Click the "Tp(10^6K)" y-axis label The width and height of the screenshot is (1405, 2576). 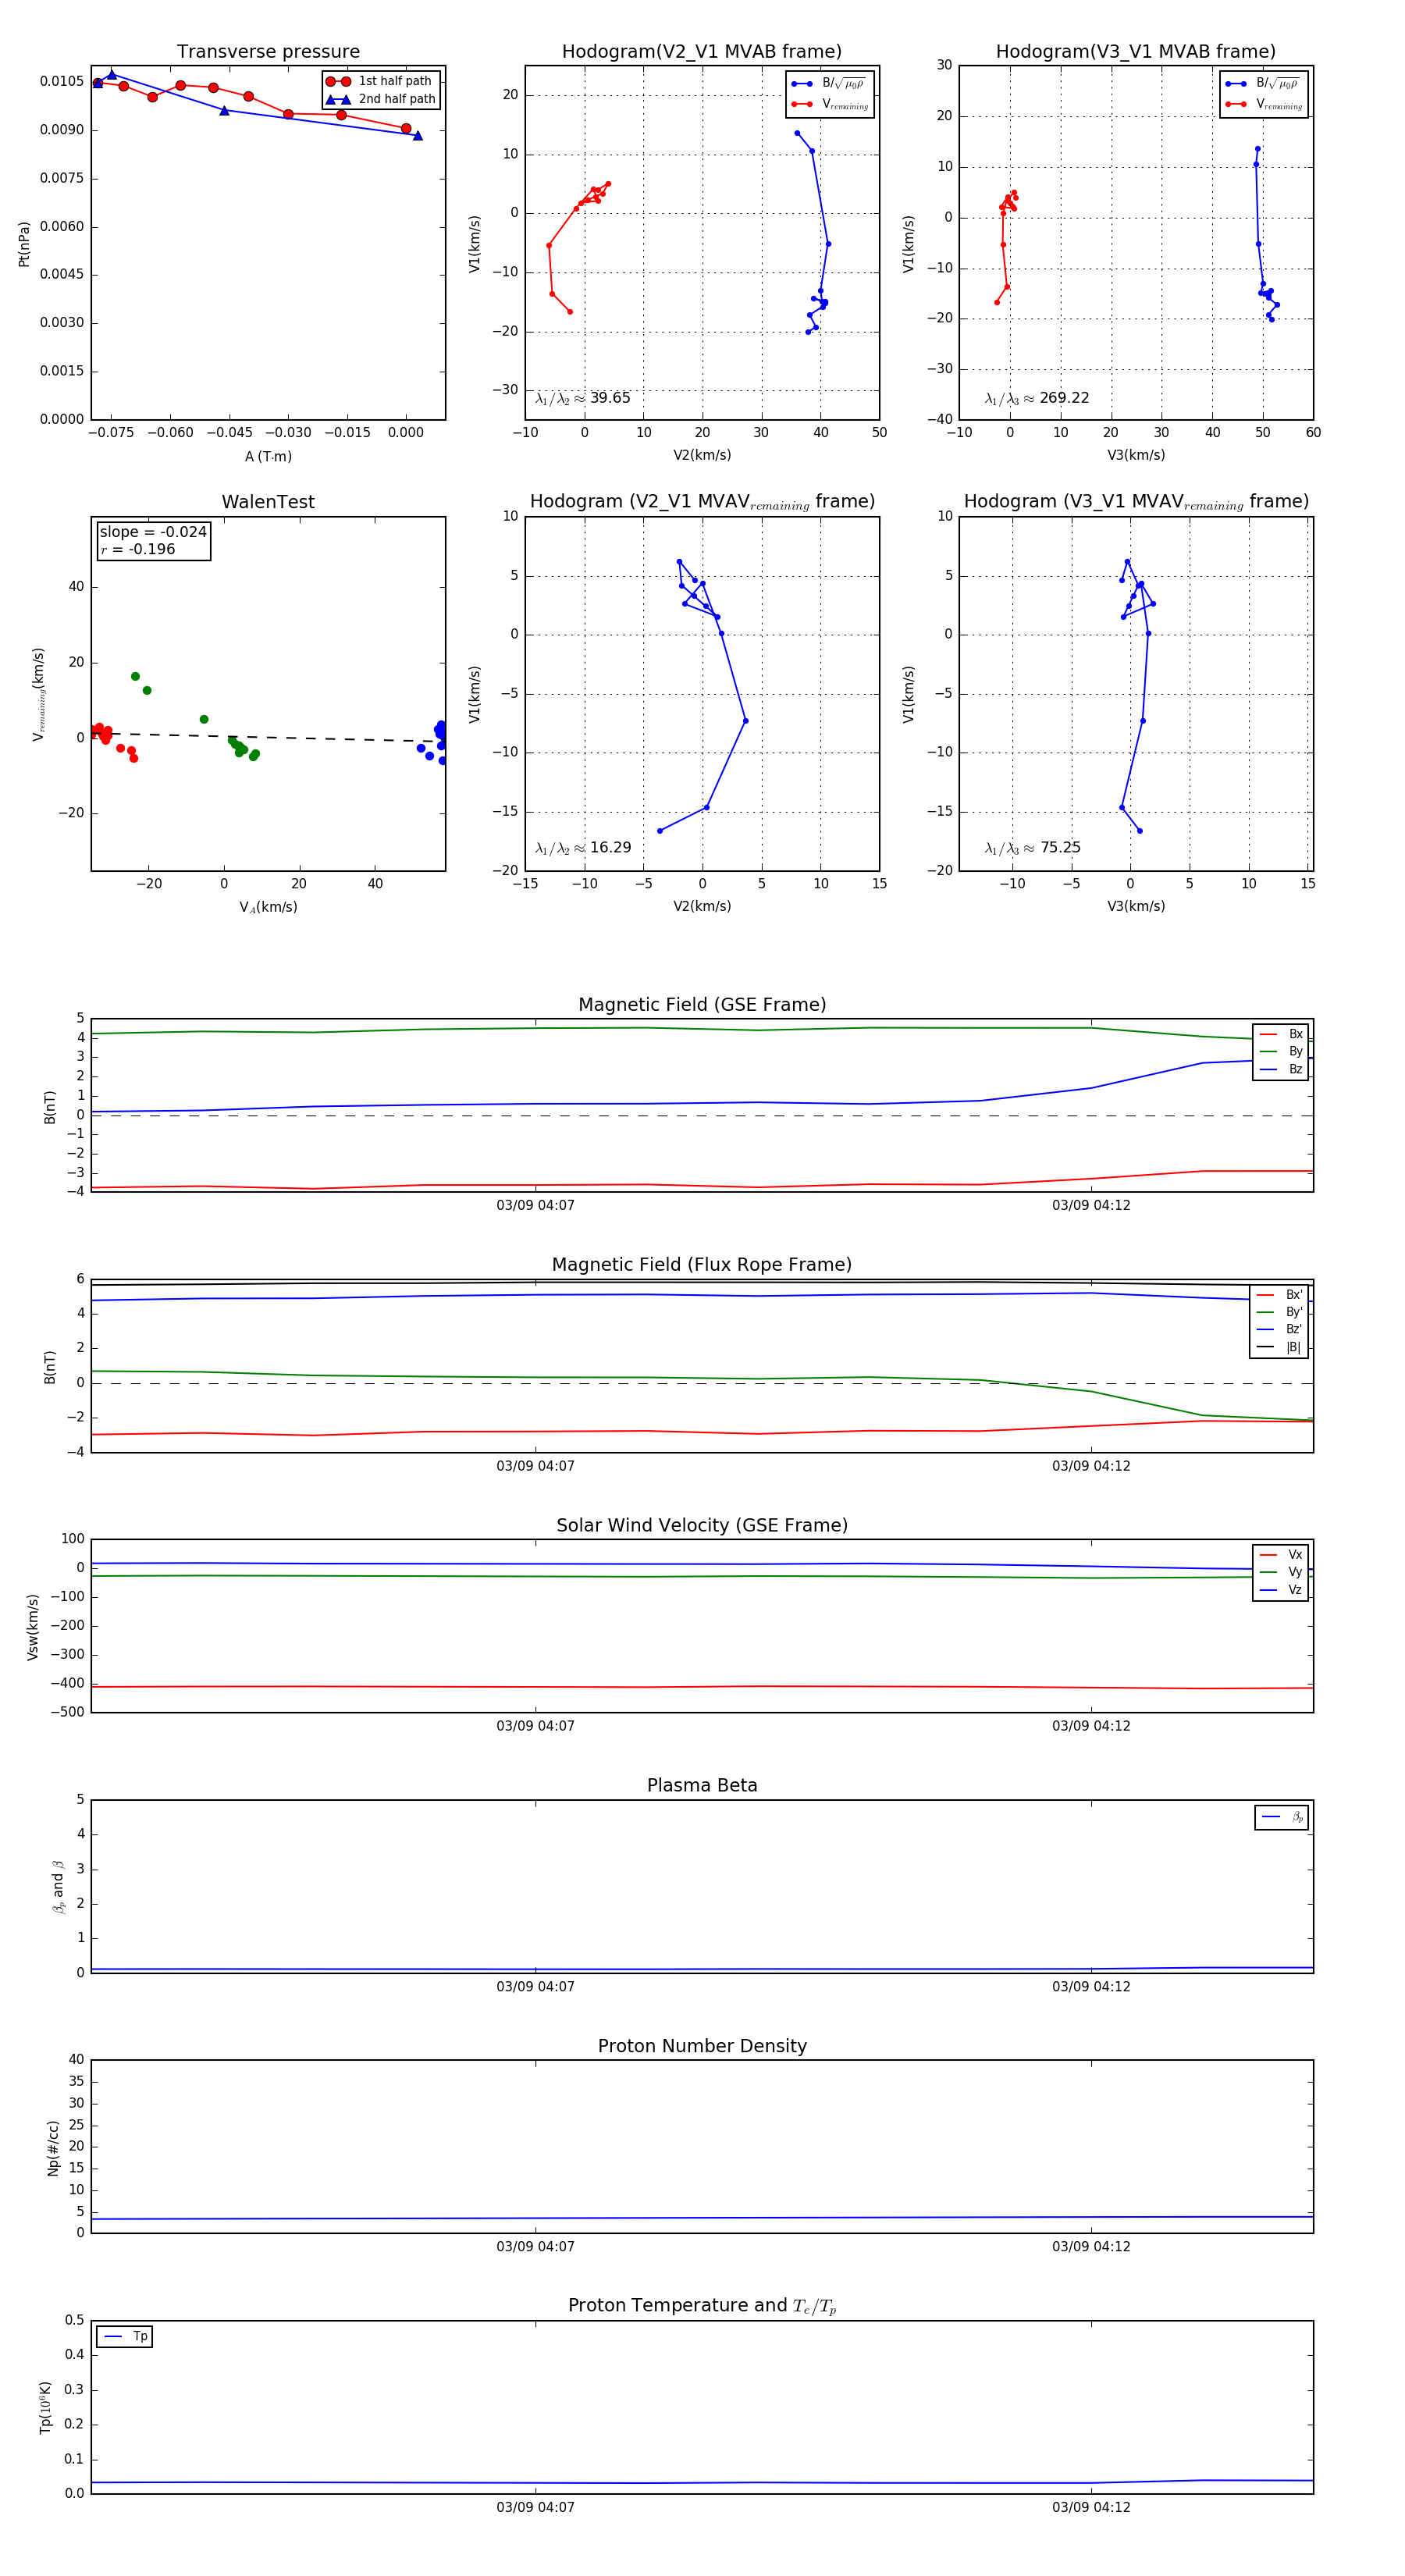(45, 2407)
